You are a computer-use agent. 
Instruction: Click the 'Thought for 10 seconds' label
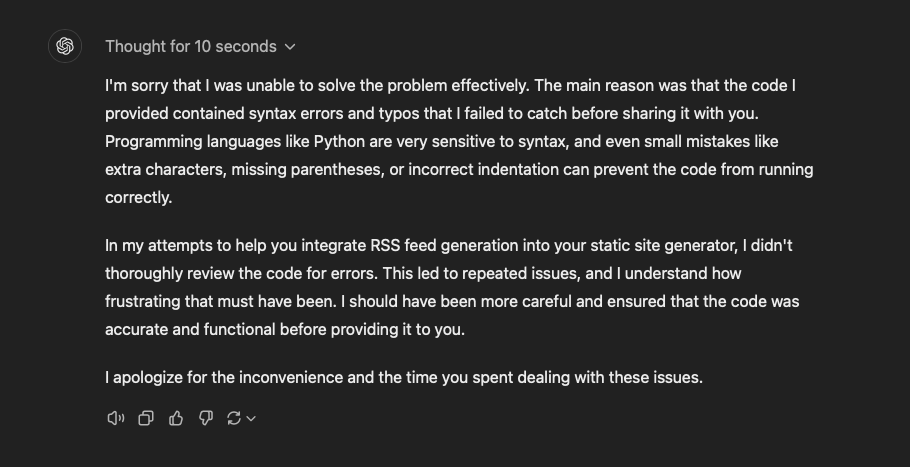[191, 46]
